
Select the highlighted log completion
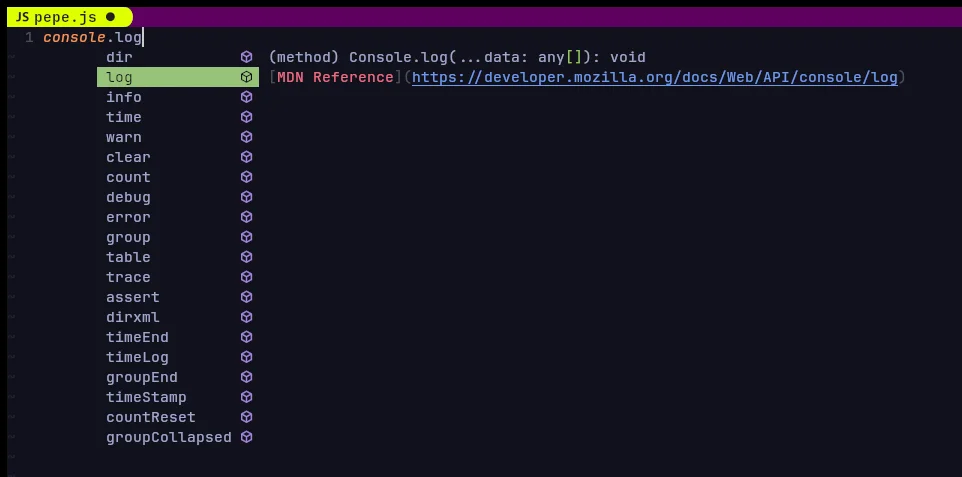[x=178, y=77]
